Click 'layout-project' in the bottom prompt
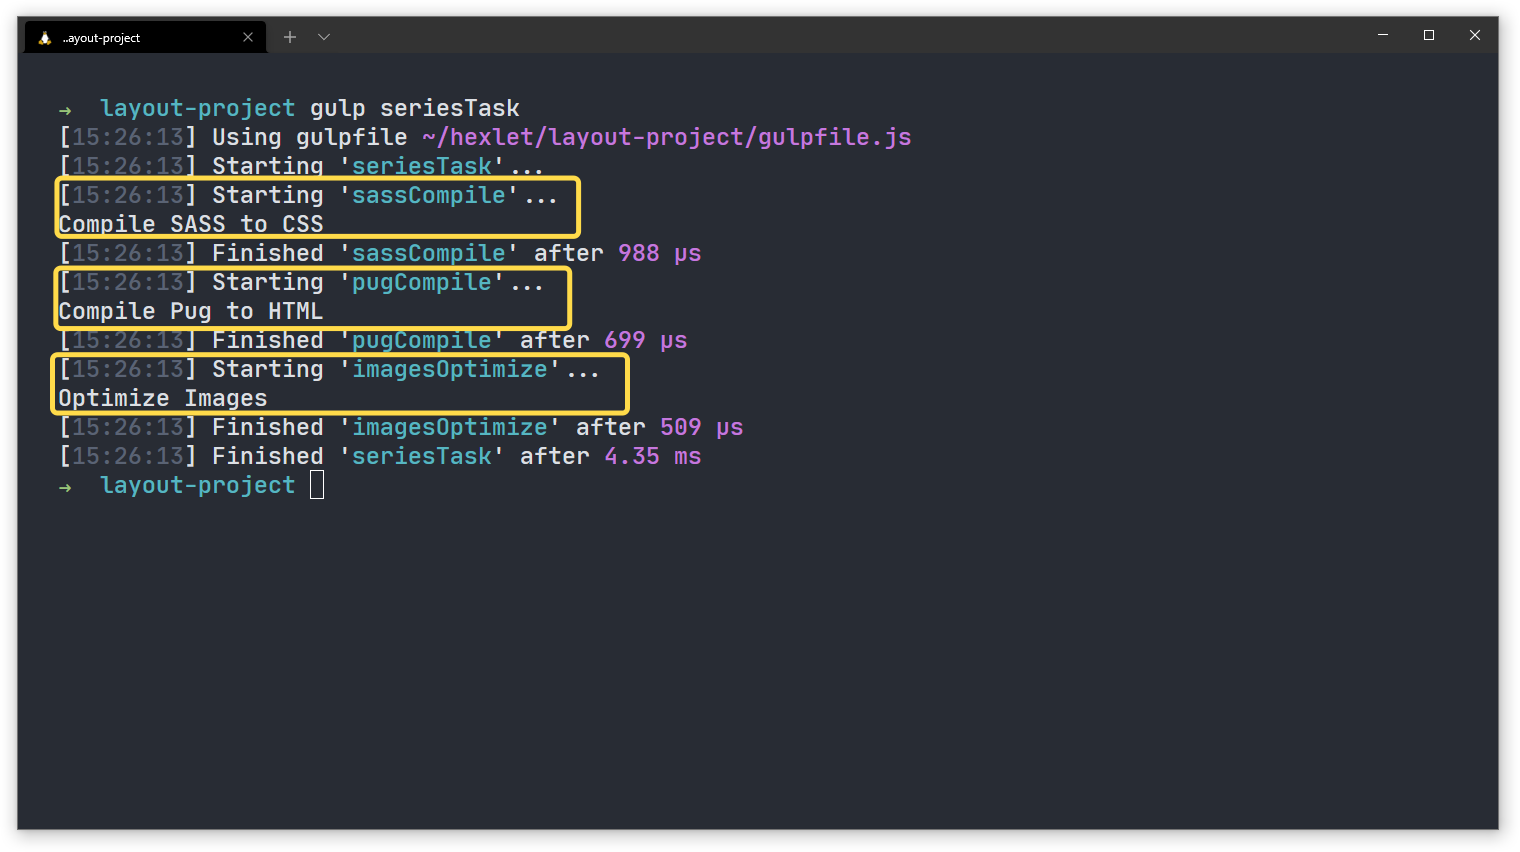 point(197,484)
